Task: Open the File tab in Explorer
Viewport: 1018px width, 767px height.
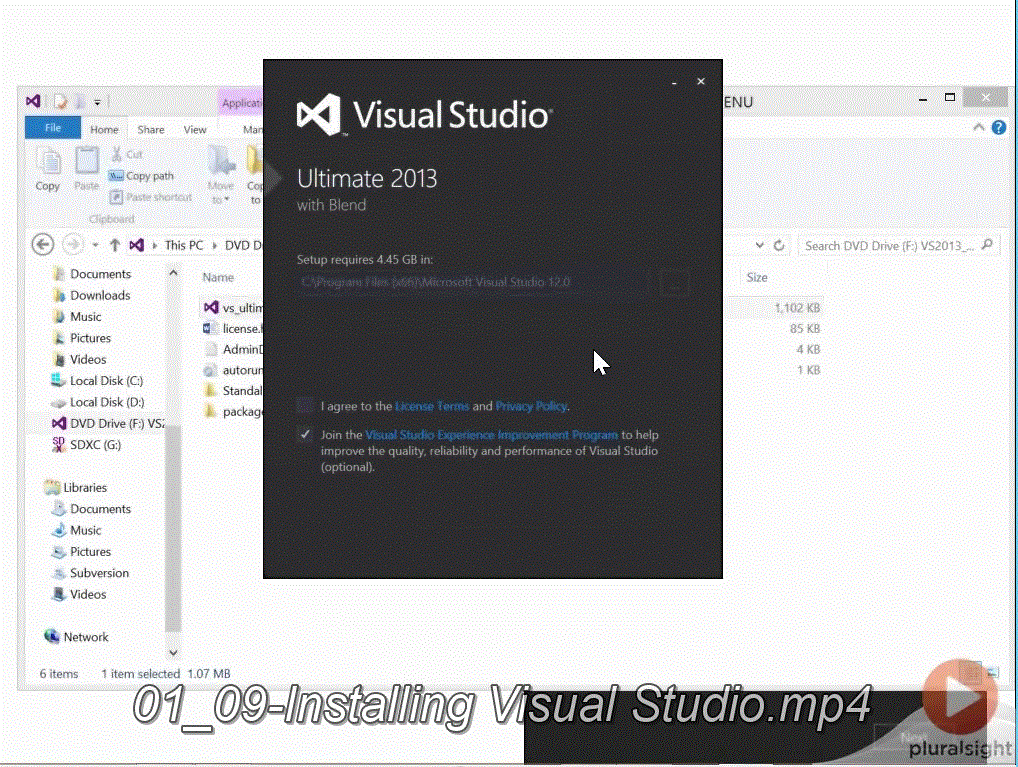Action: (x=53, y=128)
